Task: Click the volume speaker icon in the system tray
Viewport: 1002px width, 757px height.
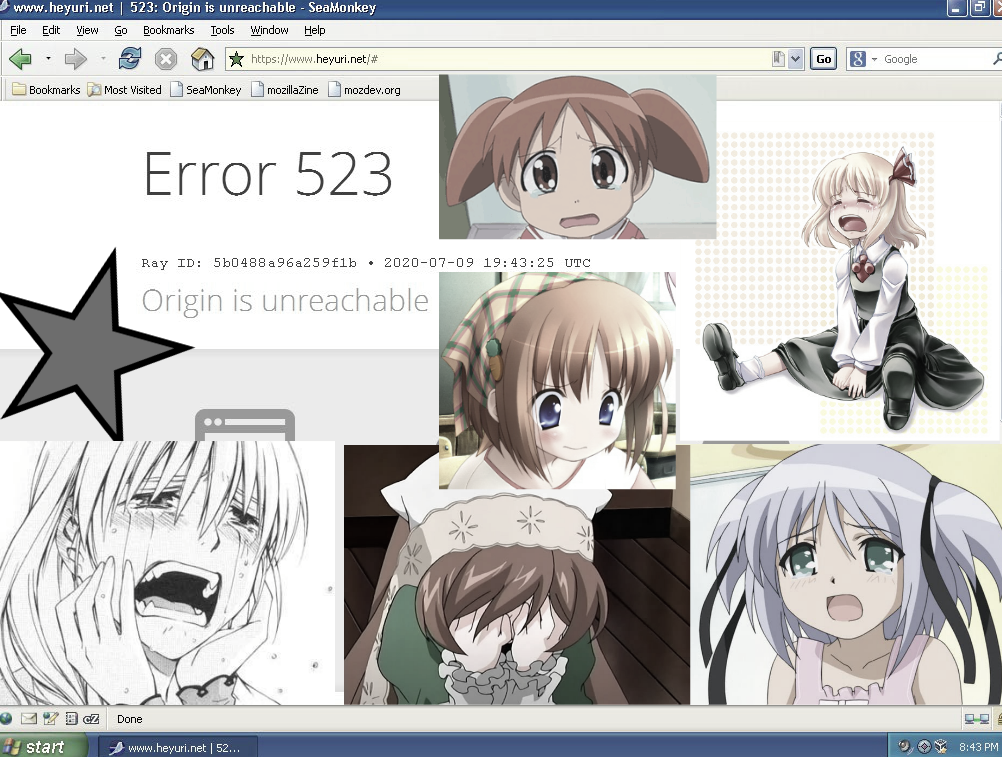Action: pos(903,745)
